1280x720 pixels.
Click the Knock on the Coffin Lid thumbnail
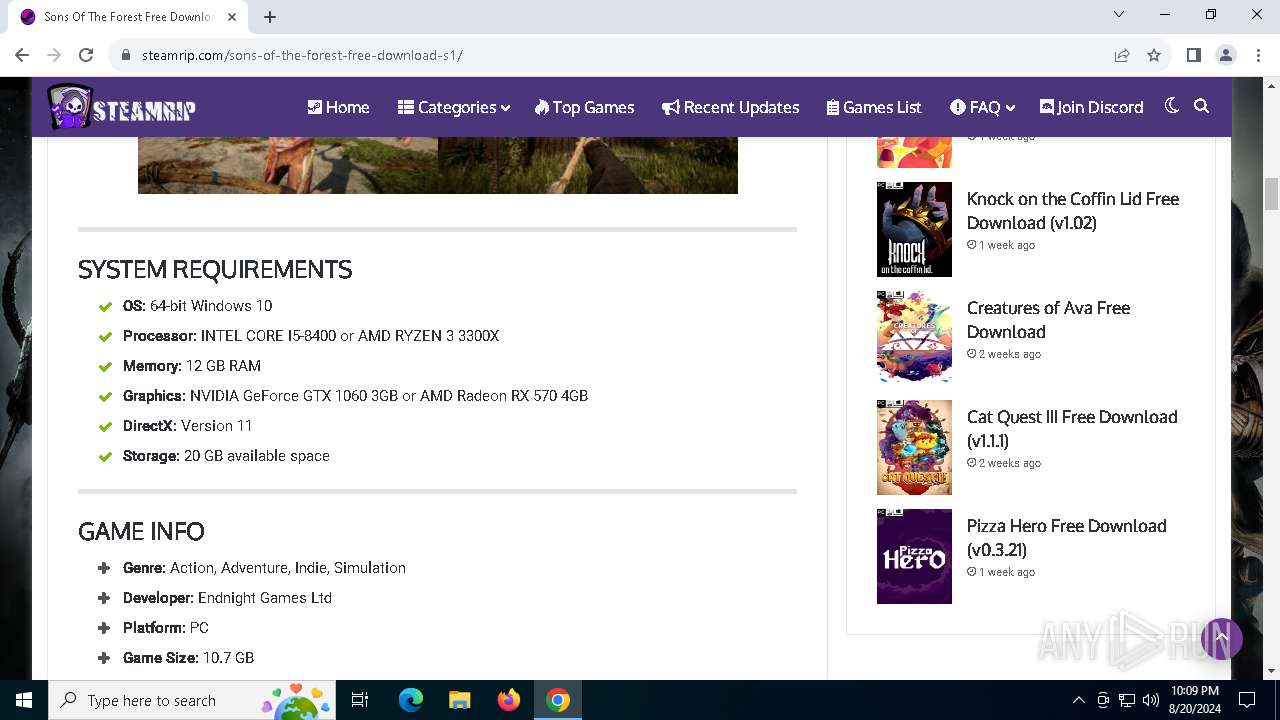coord(914,229)
